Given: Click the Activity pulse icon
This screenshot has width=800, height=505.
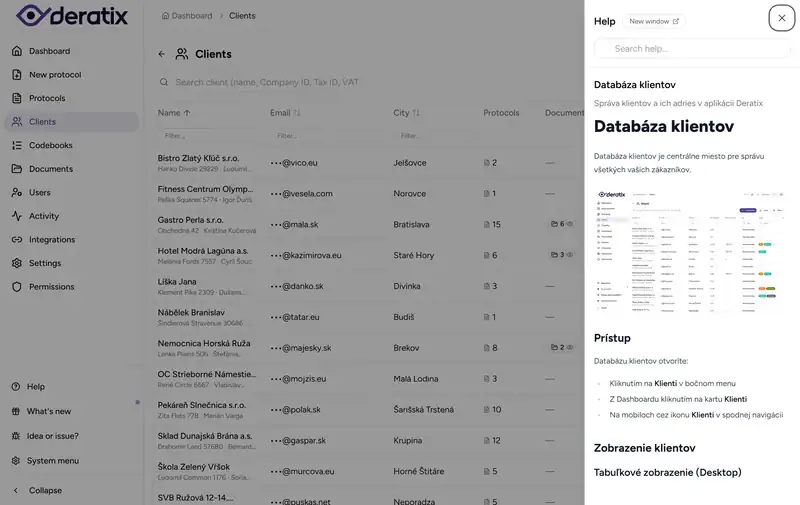Looking at the screenshot, I should coord(17,216).
